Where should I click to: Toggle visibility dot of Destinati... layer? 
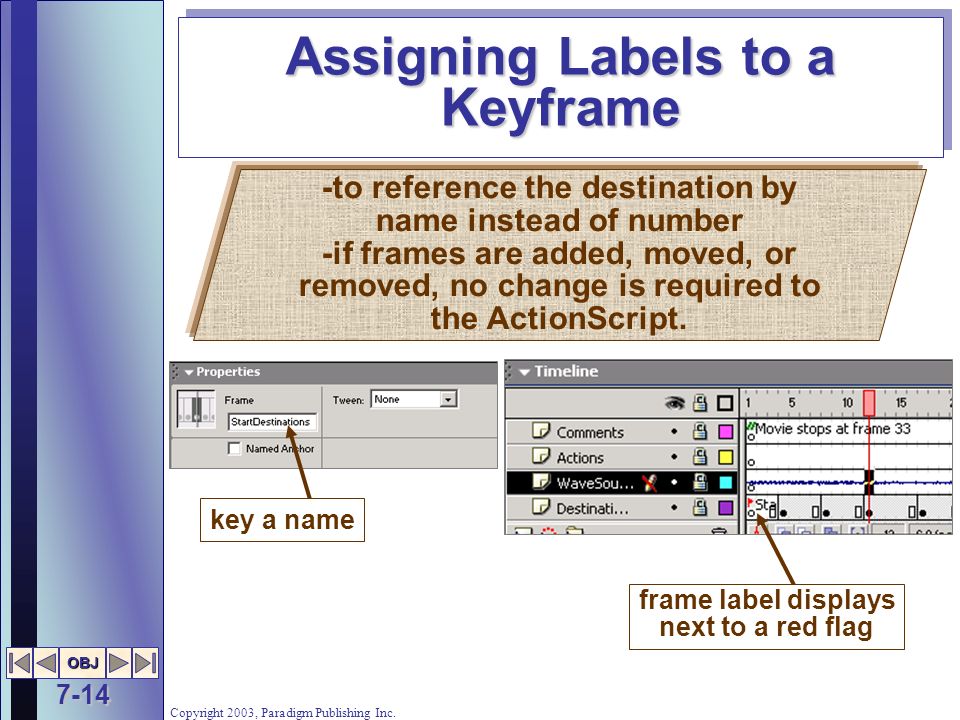click(674, 508)
